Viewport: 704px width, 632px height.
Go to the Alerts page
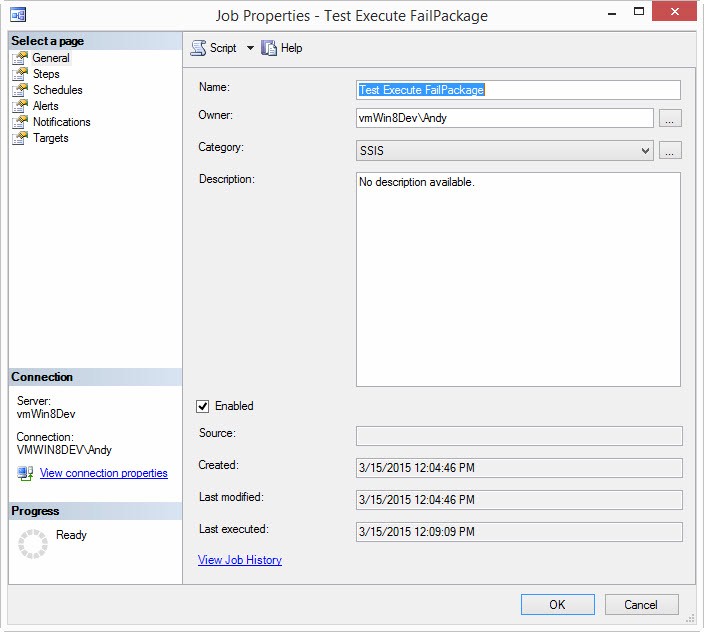click(x=45, y=106)
